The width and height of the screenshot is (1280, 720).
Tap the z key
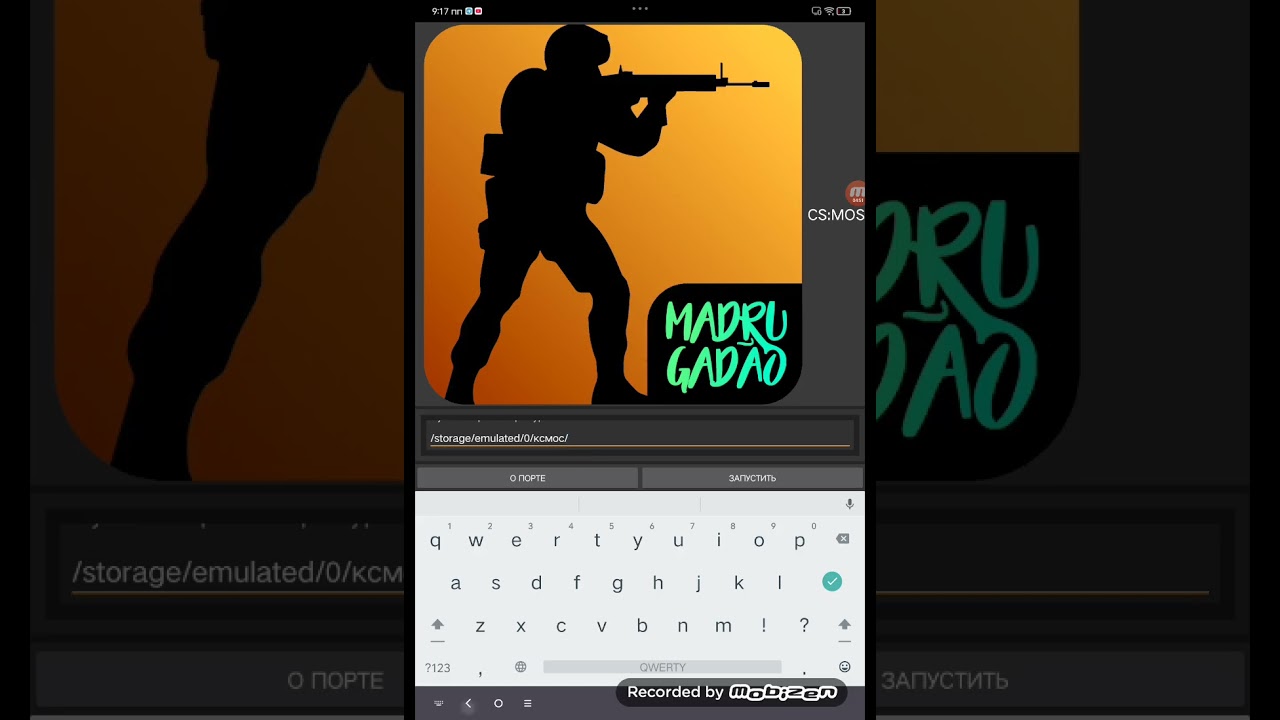[x=480, y=626]
